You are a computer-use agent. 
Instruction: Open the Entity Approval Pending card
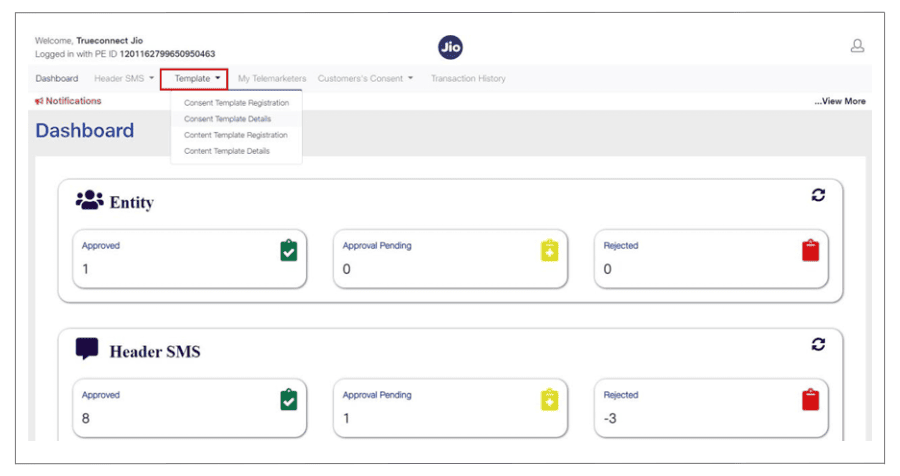pyautogui.click(x=451, y=259)
